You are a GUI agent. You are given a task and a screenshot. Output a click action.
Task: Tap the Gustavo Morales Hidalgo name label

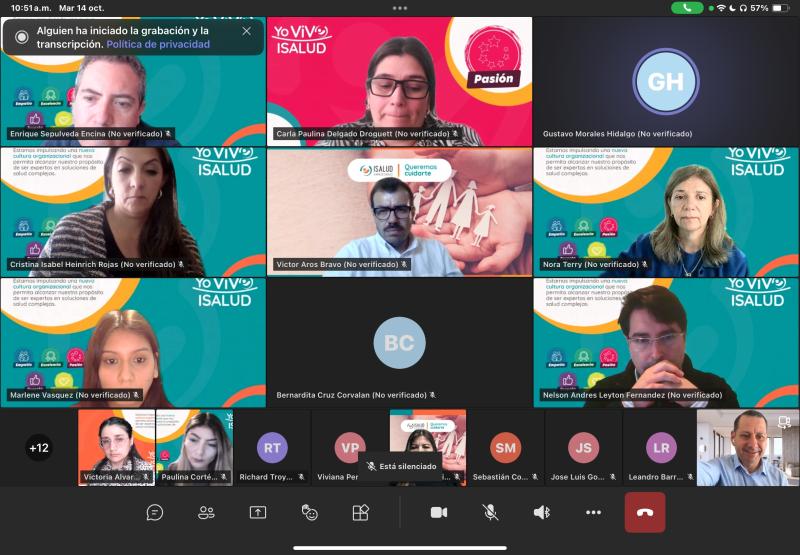tap(617, 134)
